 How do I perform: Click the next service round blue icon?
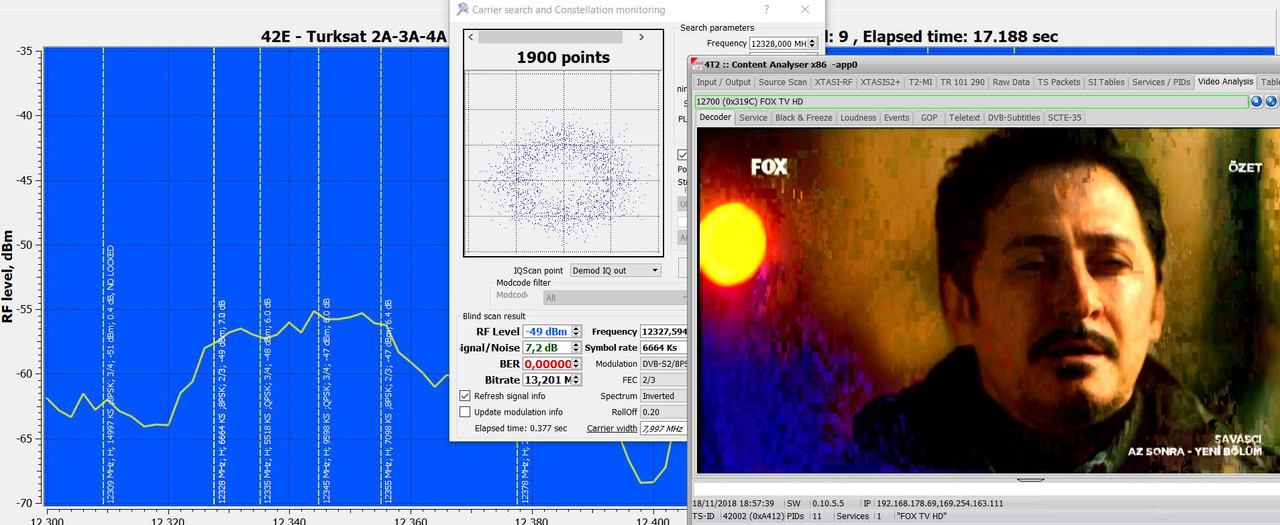click(x=1271, y=101)
